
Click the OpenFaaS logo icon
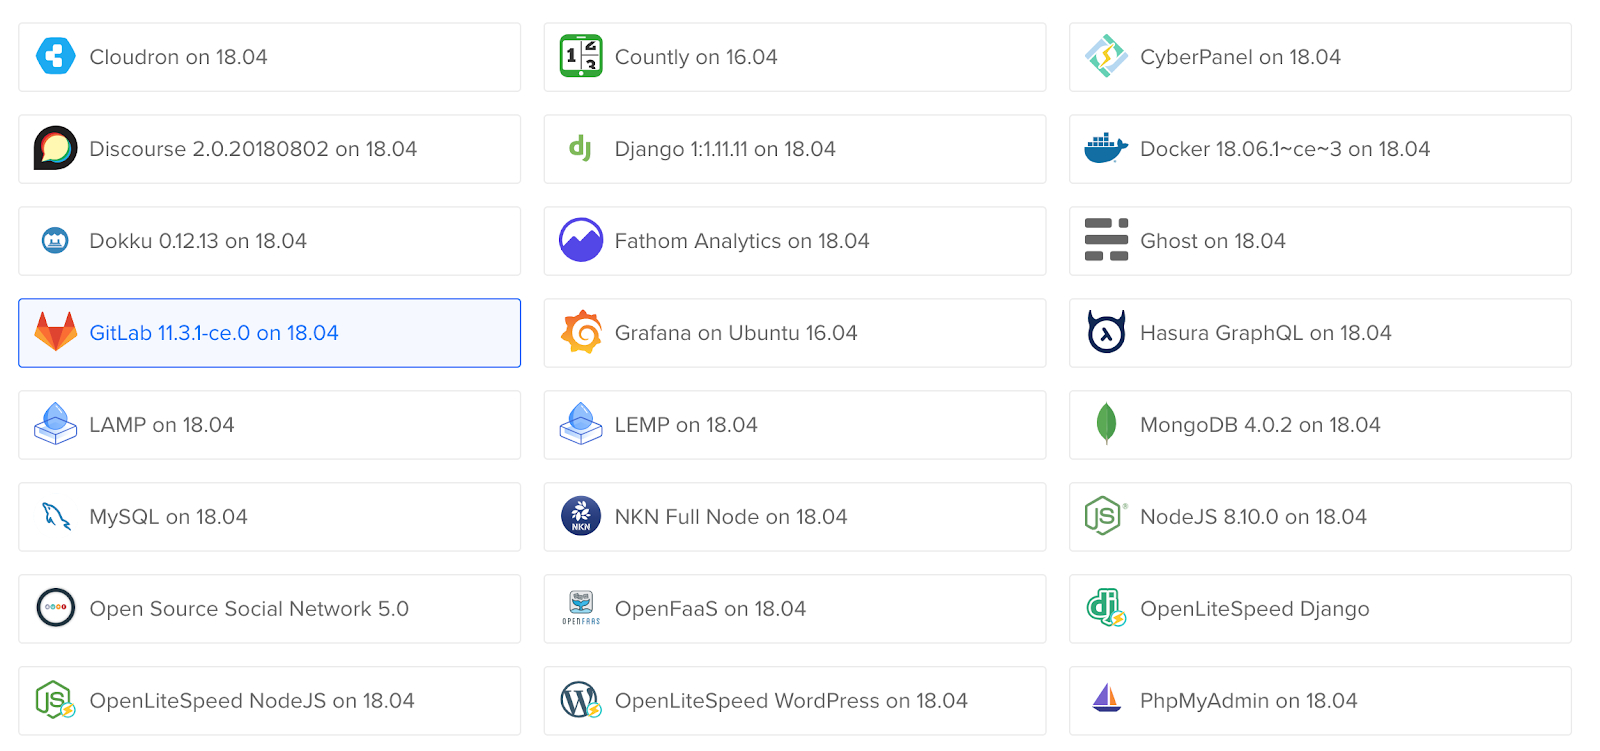click(581, 608)
